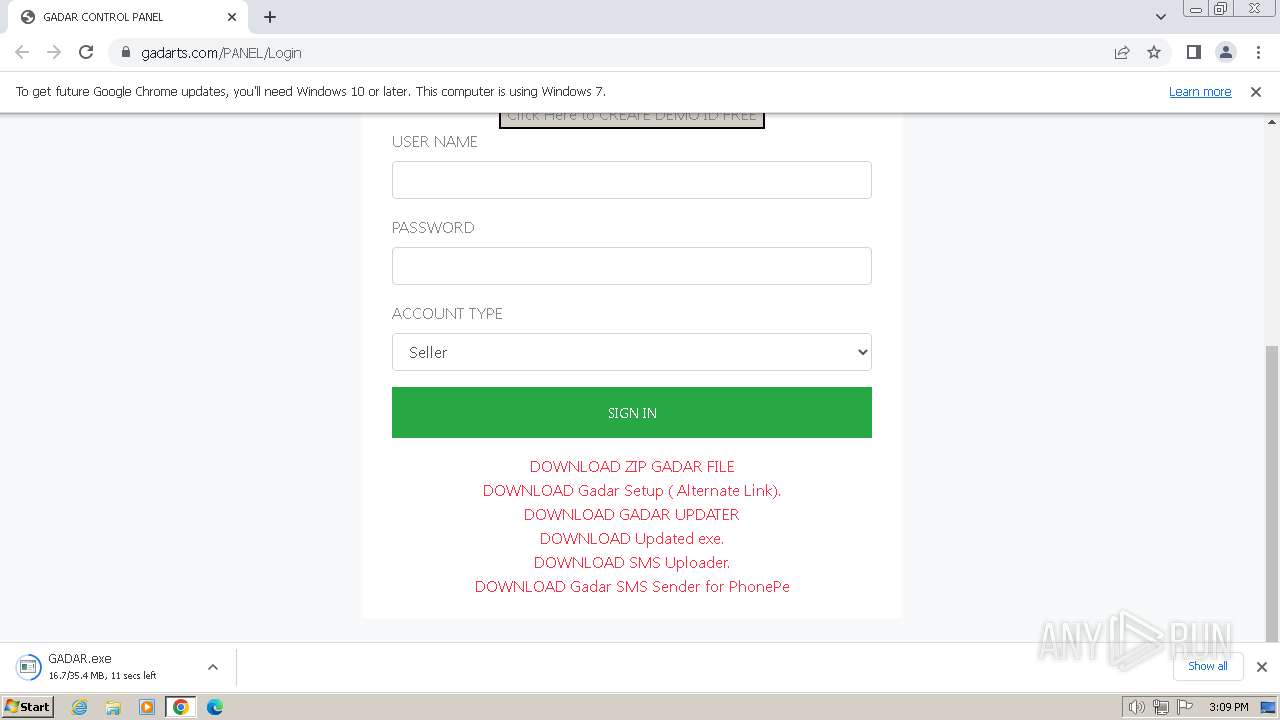Open Windows Explorer folder in taskbar
Screen dimensions: 1280x720
[x=113, y=707]
